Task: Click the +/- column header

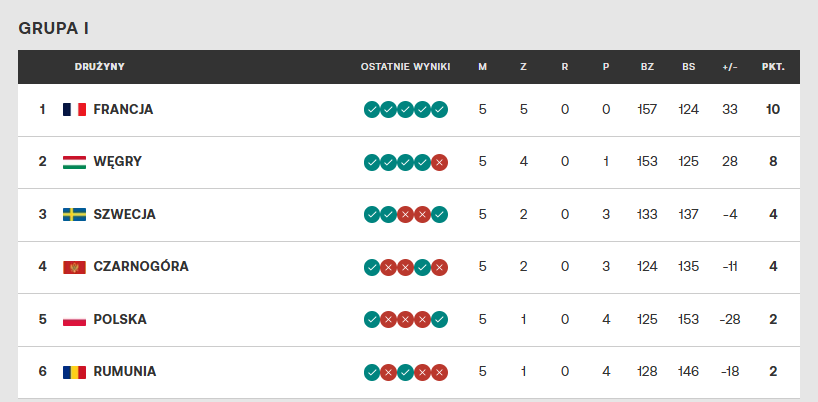Action: point(730,67)
